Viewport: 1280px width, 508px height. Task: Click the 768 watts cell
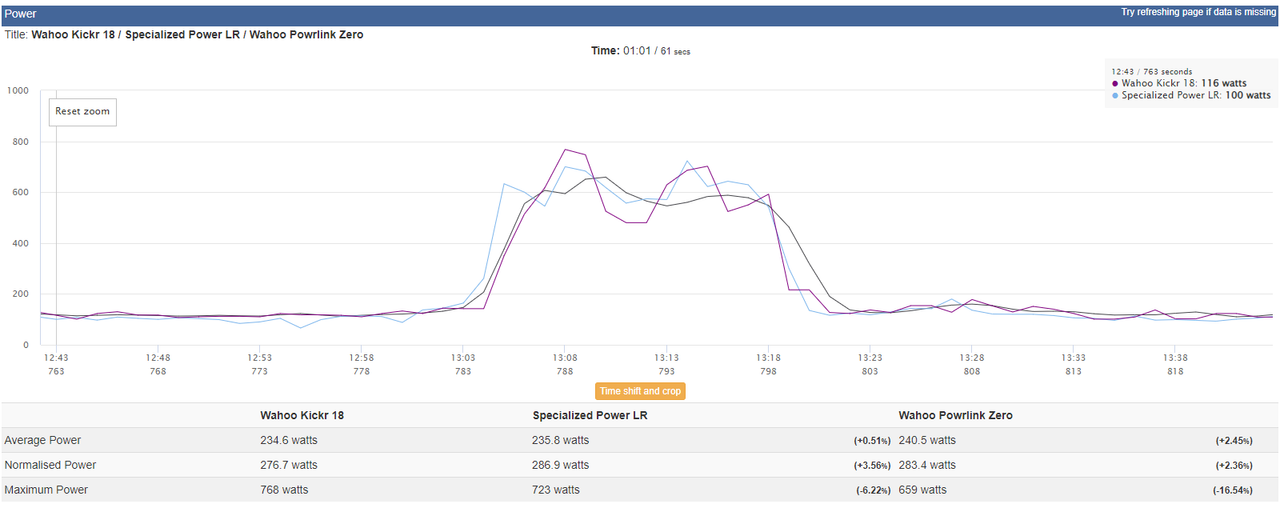point(284,490)
